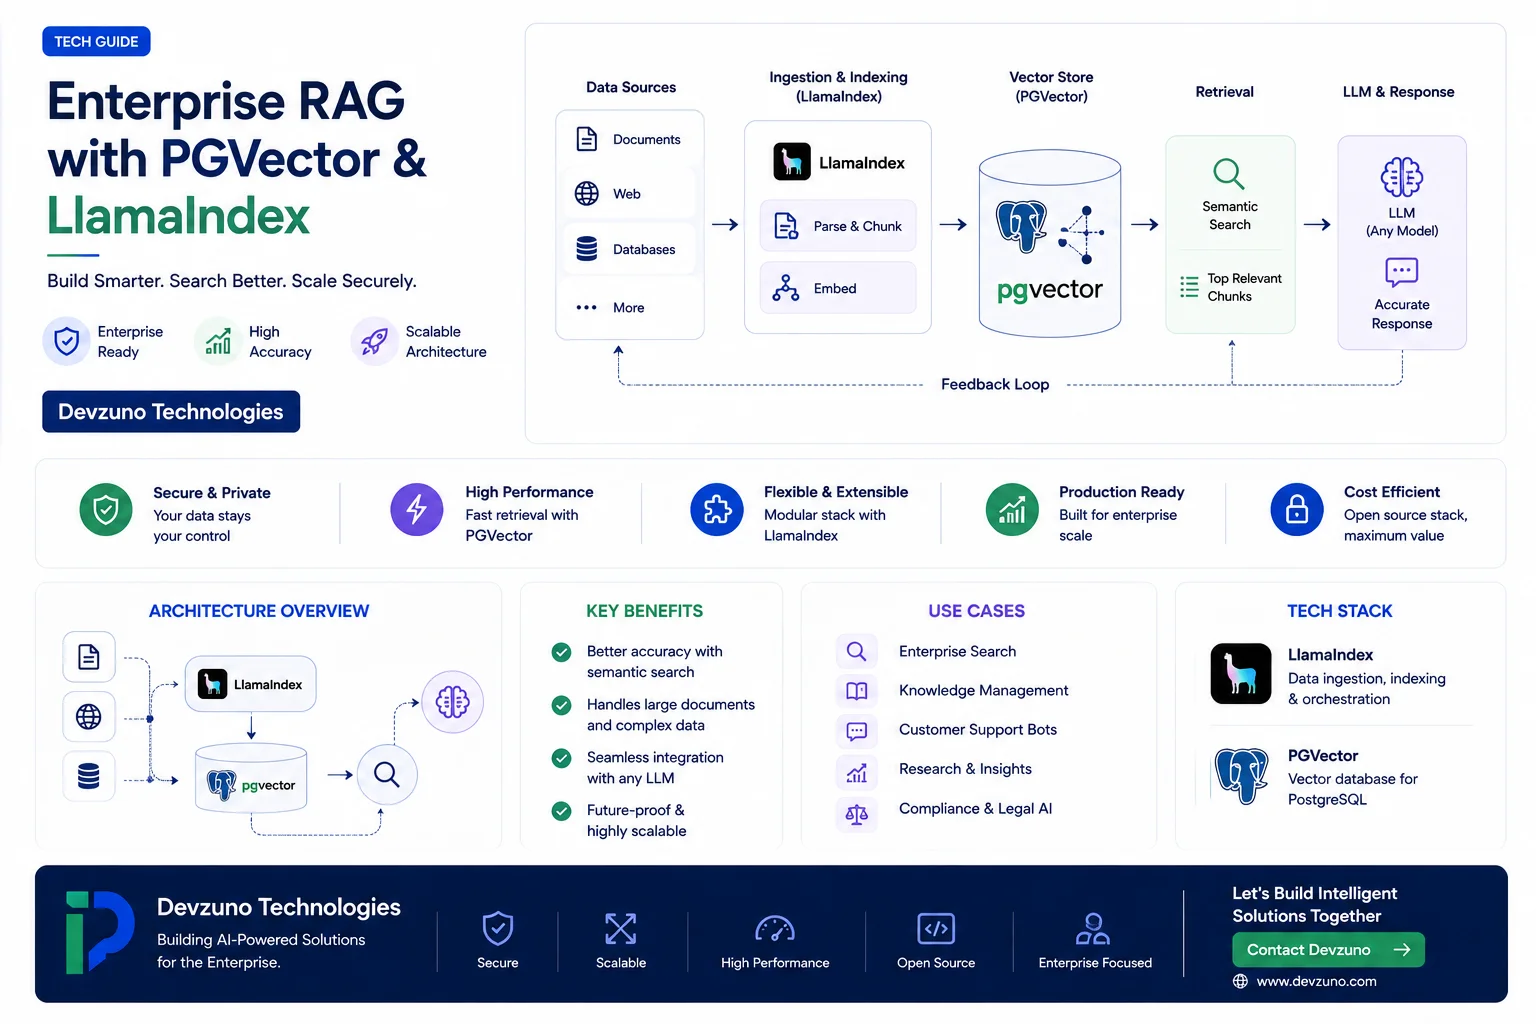
Task: Click the Contact Devzuno button
Action: tap(1328, 949)
